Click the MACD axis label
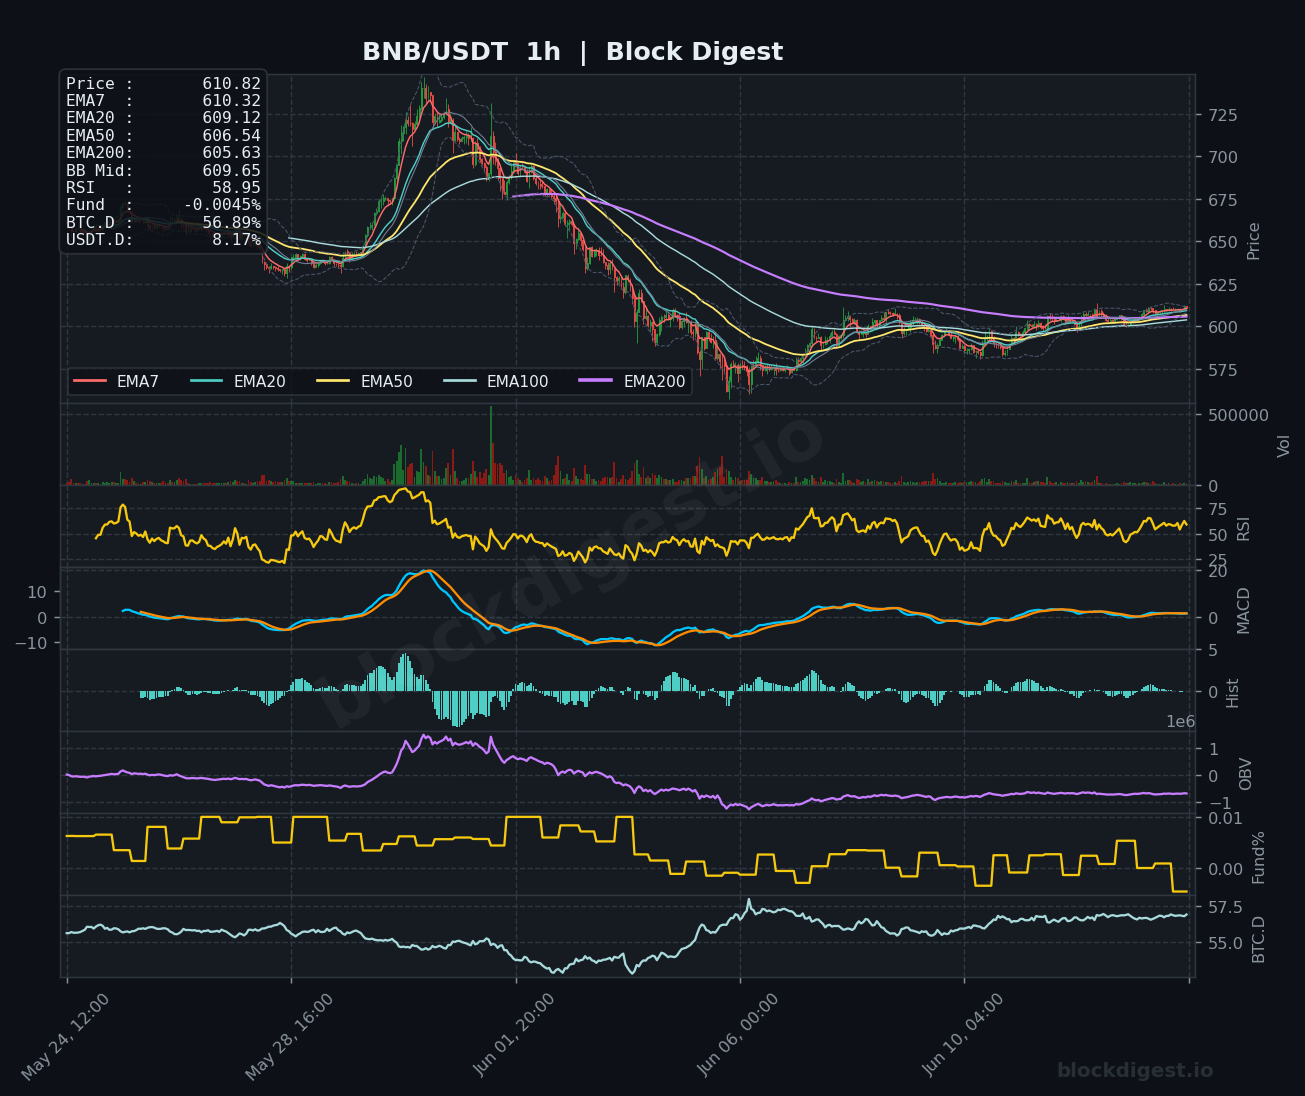 [1243, 610]
